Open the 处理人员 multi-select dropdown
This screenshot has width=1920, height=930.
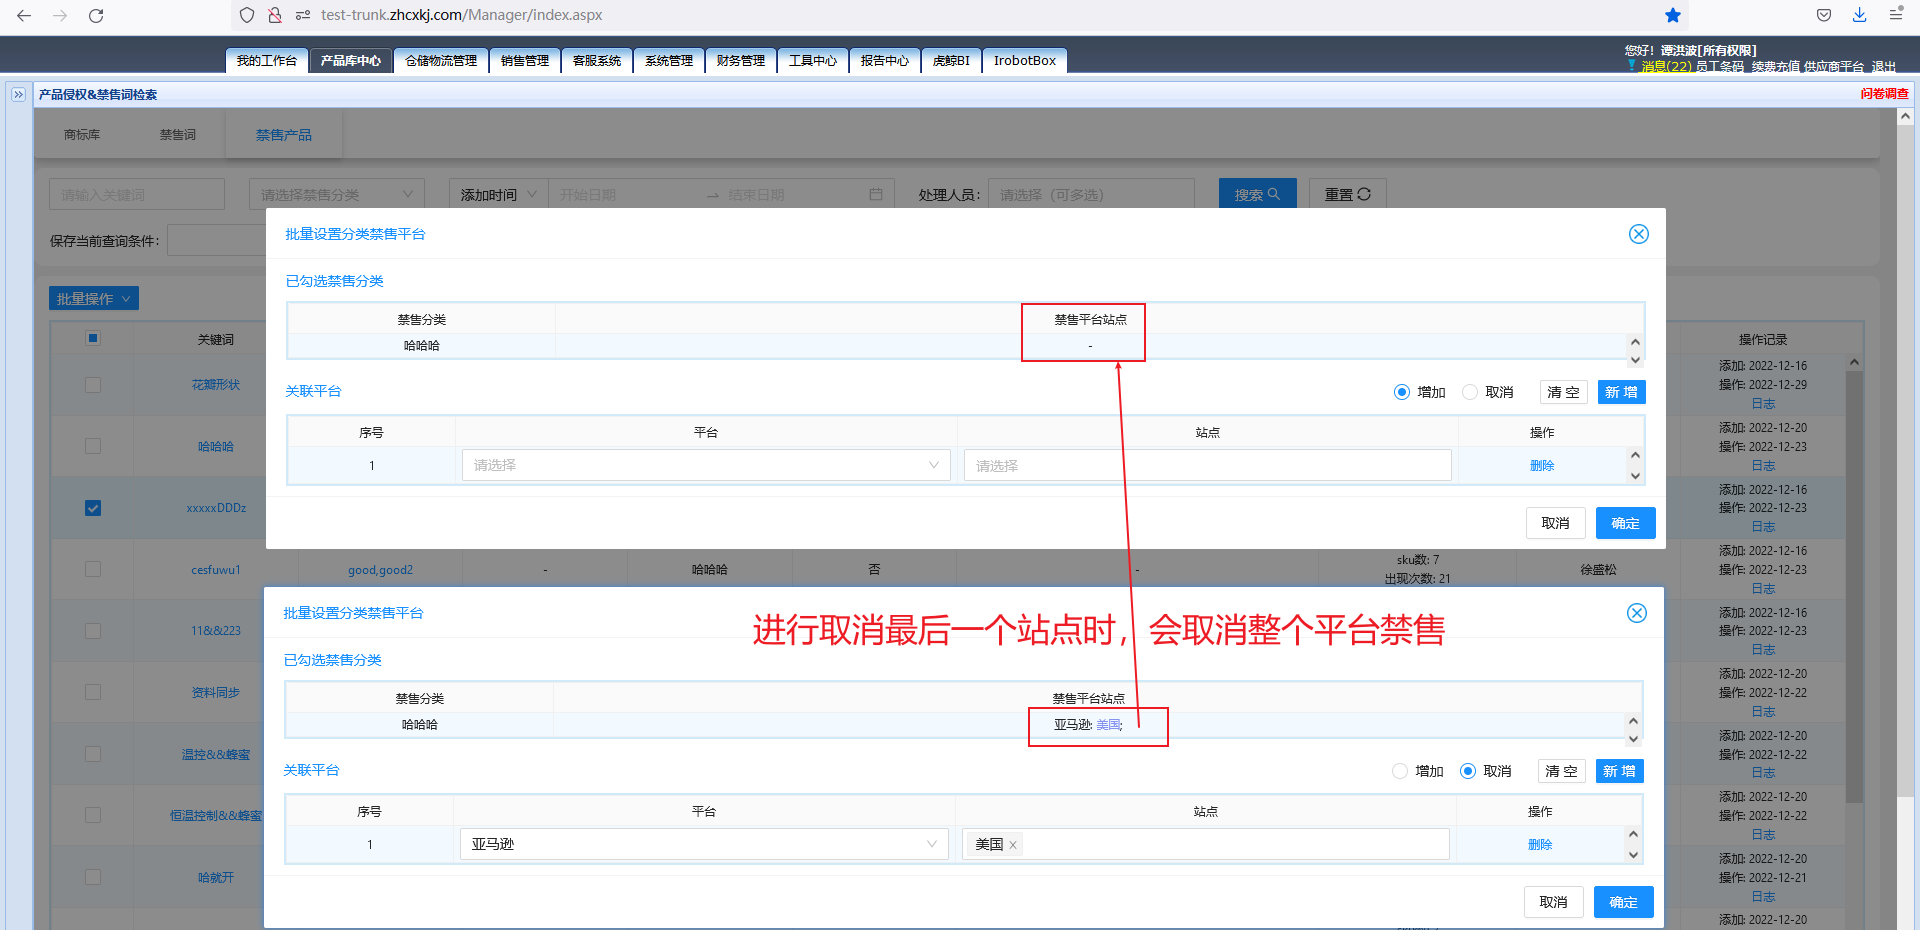tap(1091, 194)
